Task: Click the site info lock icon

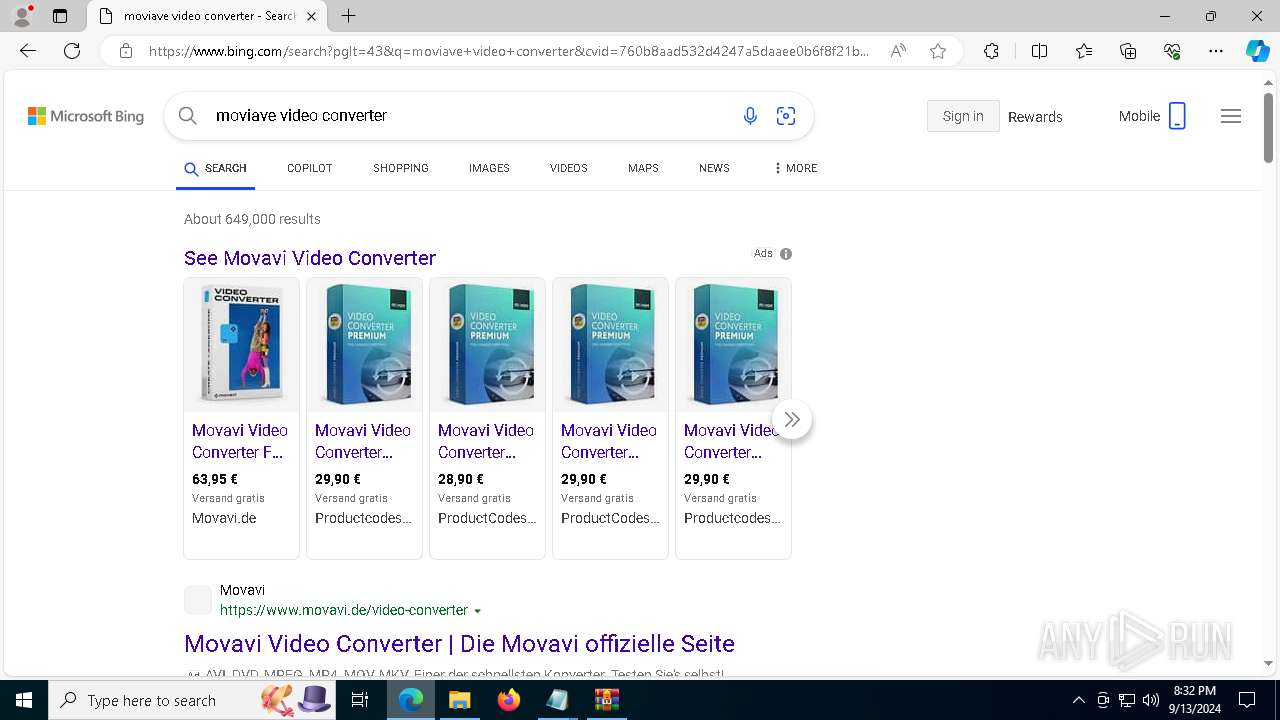Action: tap(126, 51)
